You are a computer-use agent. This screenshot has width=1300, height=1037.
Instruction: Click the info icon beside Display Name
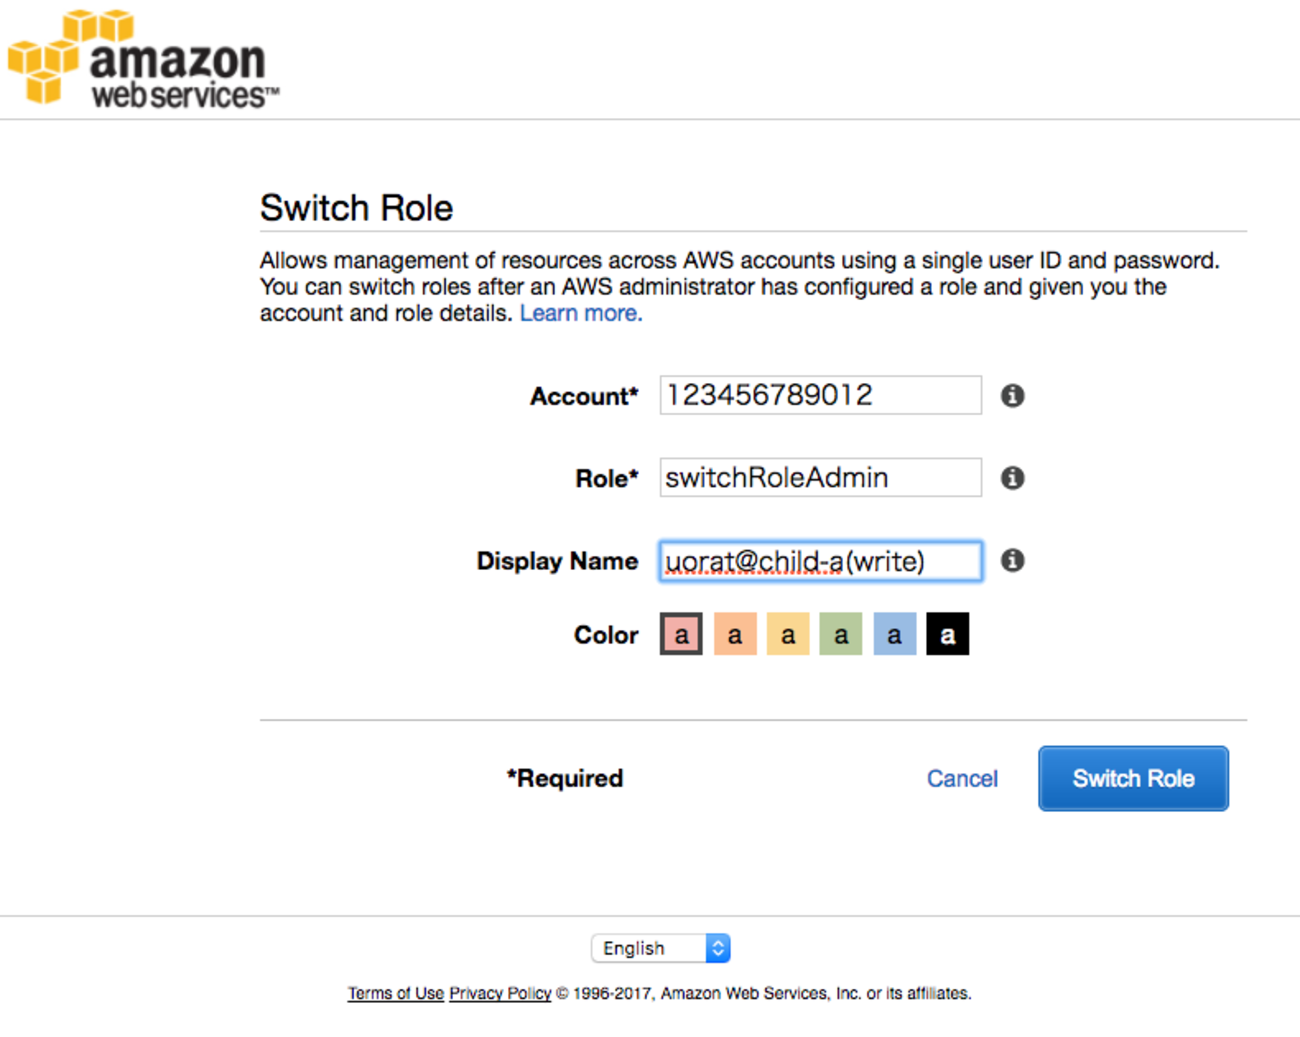1012,560
